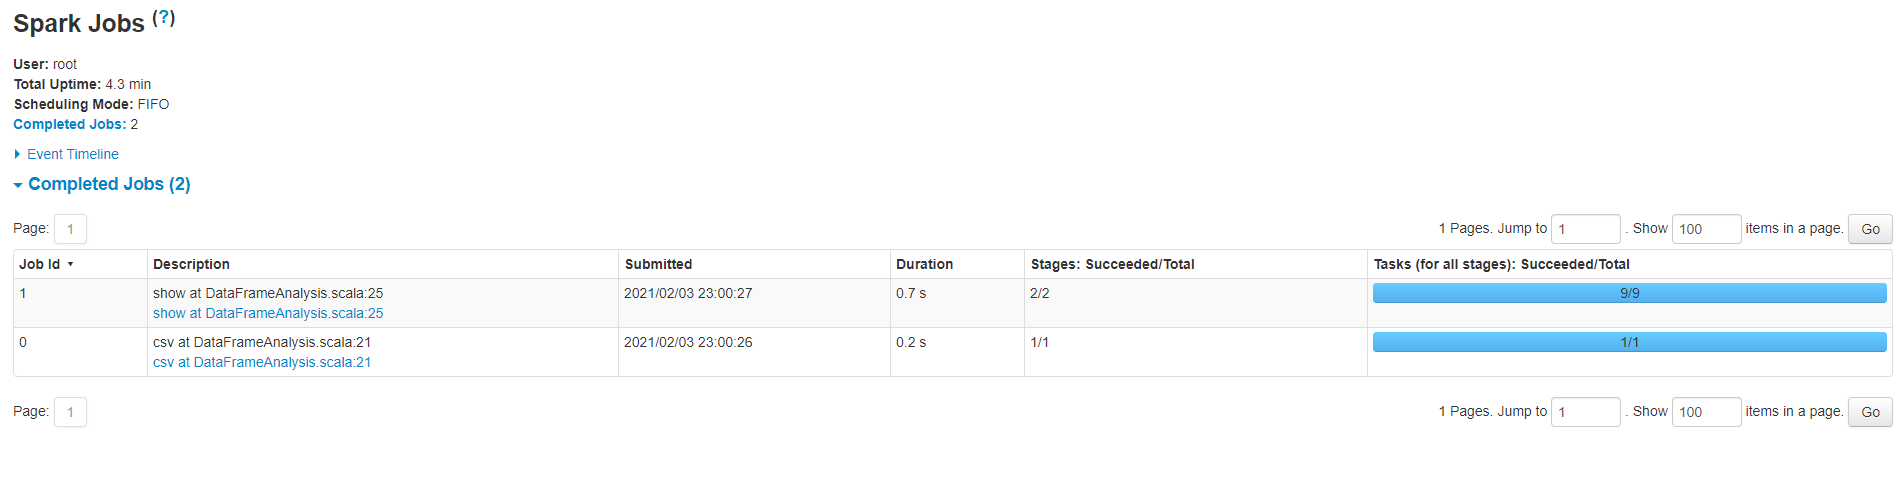The width and height of the screenshot is (1899, 498).
Task: Click the Duration column header
Action: click(x=924, y=264)
